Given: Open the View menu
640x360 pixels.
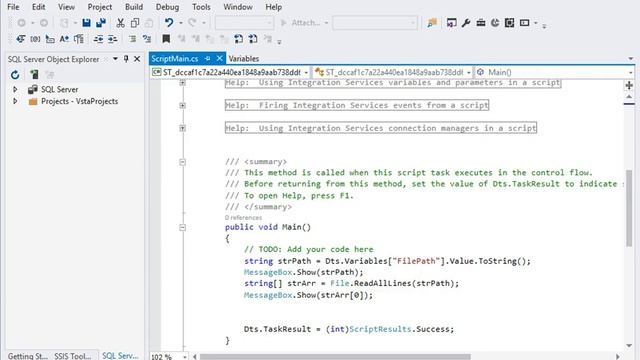Looking at the screenshot, I should [66, 7].
